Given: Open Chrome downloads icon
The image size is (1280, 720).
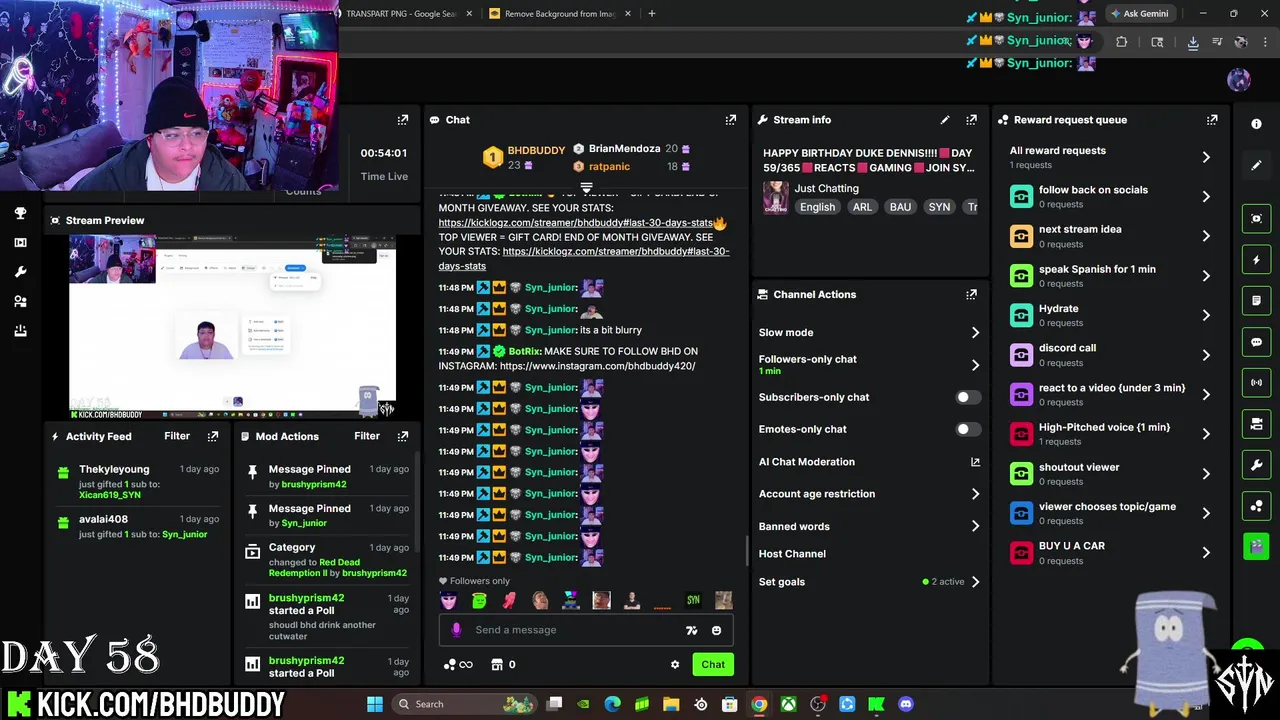Looking at the screenshot, I should coord(1193,42).
